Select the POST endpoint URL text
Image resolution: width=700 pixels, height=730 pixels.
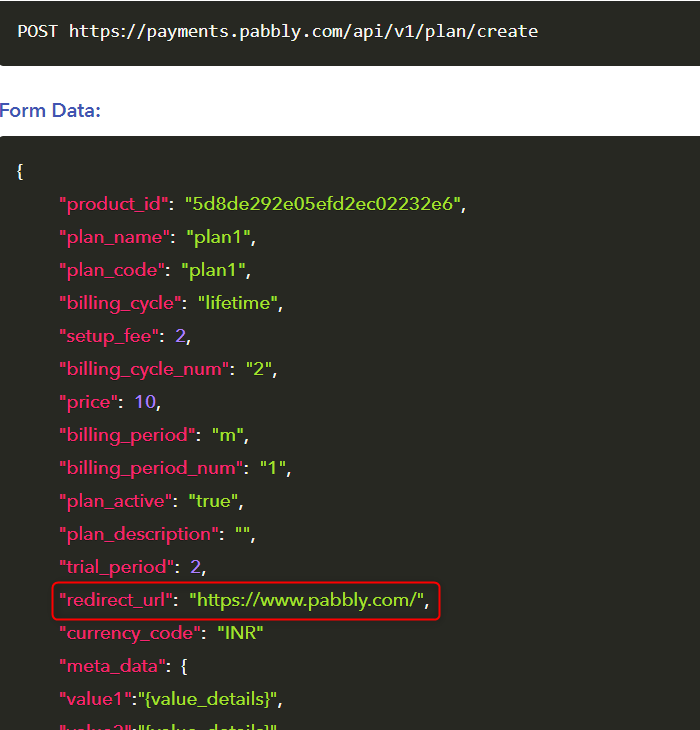coord(303,32)
